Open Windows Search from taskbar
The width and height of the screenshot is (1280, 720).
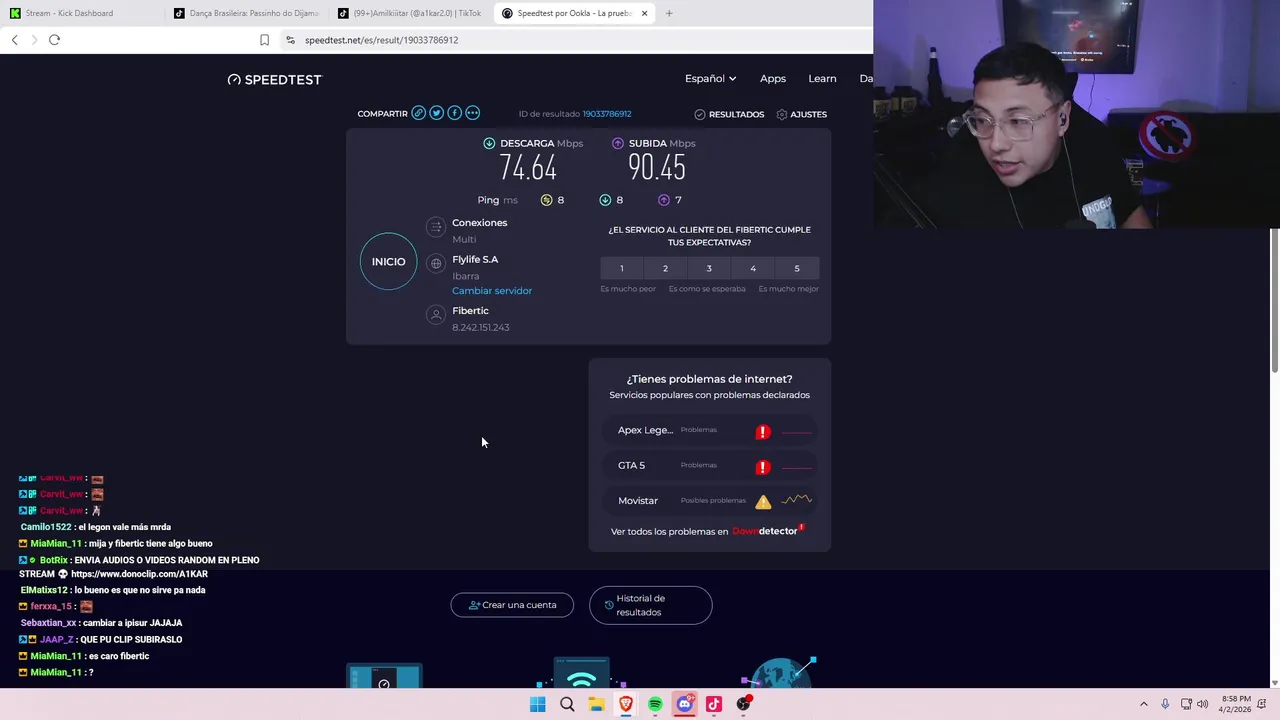[567, 704]
